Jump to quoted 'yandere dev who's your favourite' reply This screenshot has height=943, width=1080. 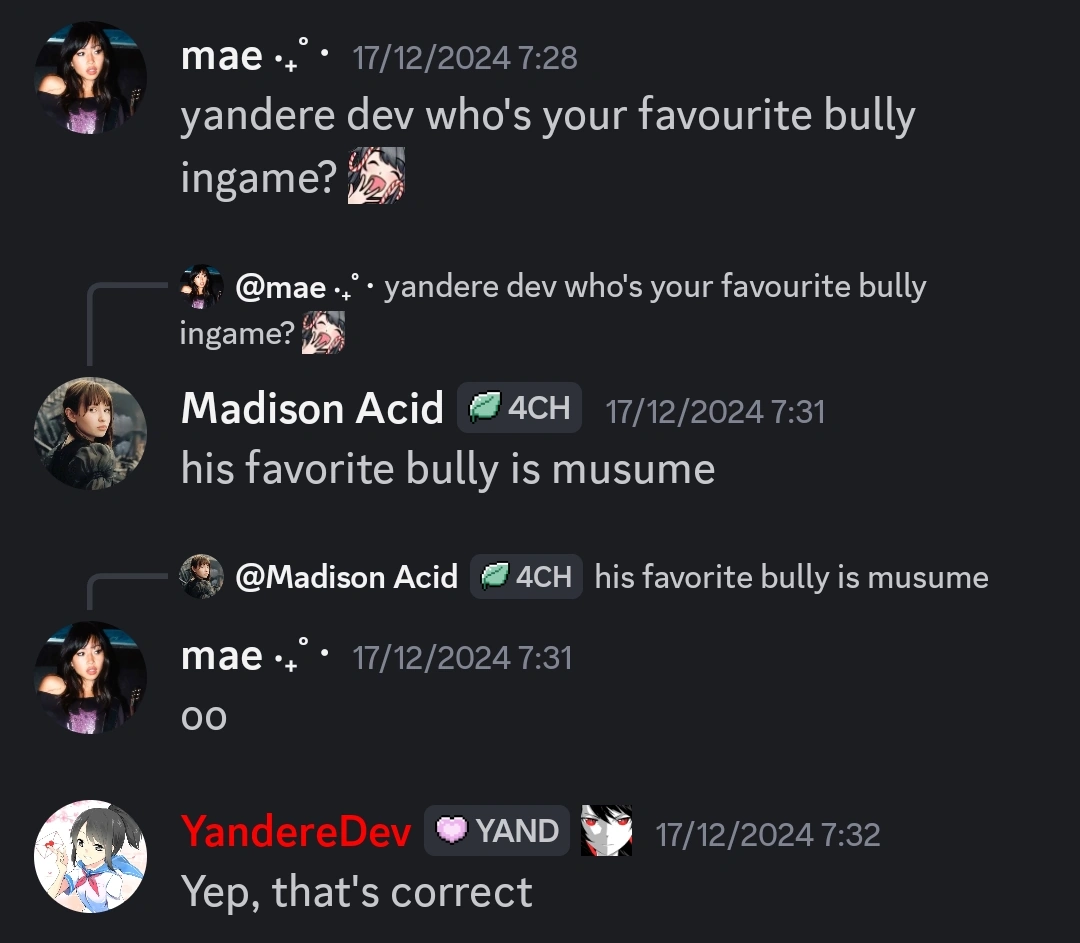coord(552,310)
